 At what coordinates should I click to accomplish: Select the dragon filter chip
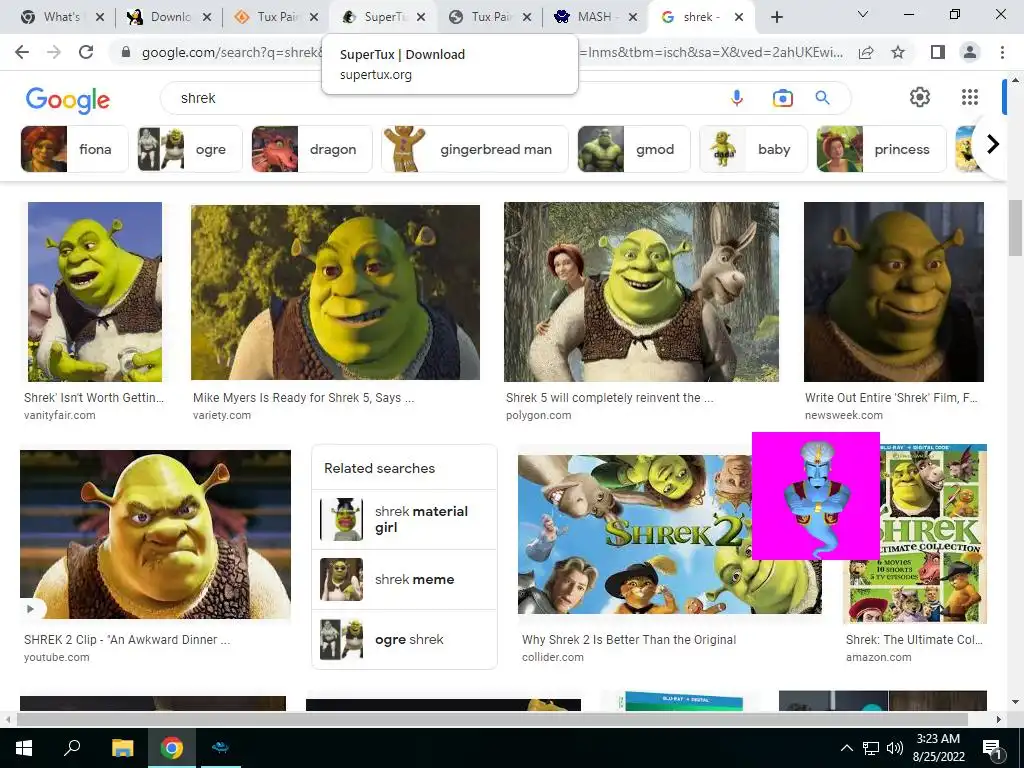pyautogui.click(x=312, y=149)
